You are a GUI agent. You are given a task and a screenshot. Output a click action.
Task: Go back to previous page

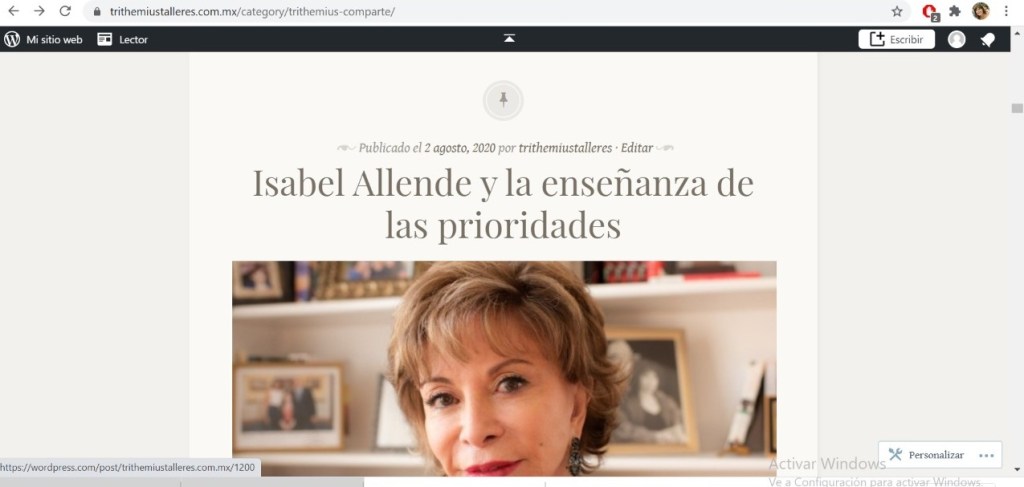13,11
